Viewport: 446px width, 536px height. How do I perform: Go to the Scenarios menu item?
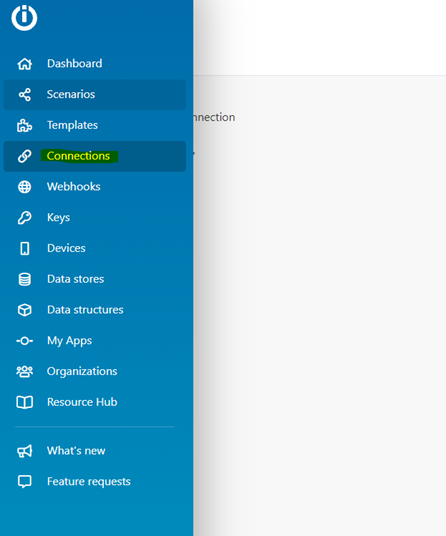tap(95, 95)
